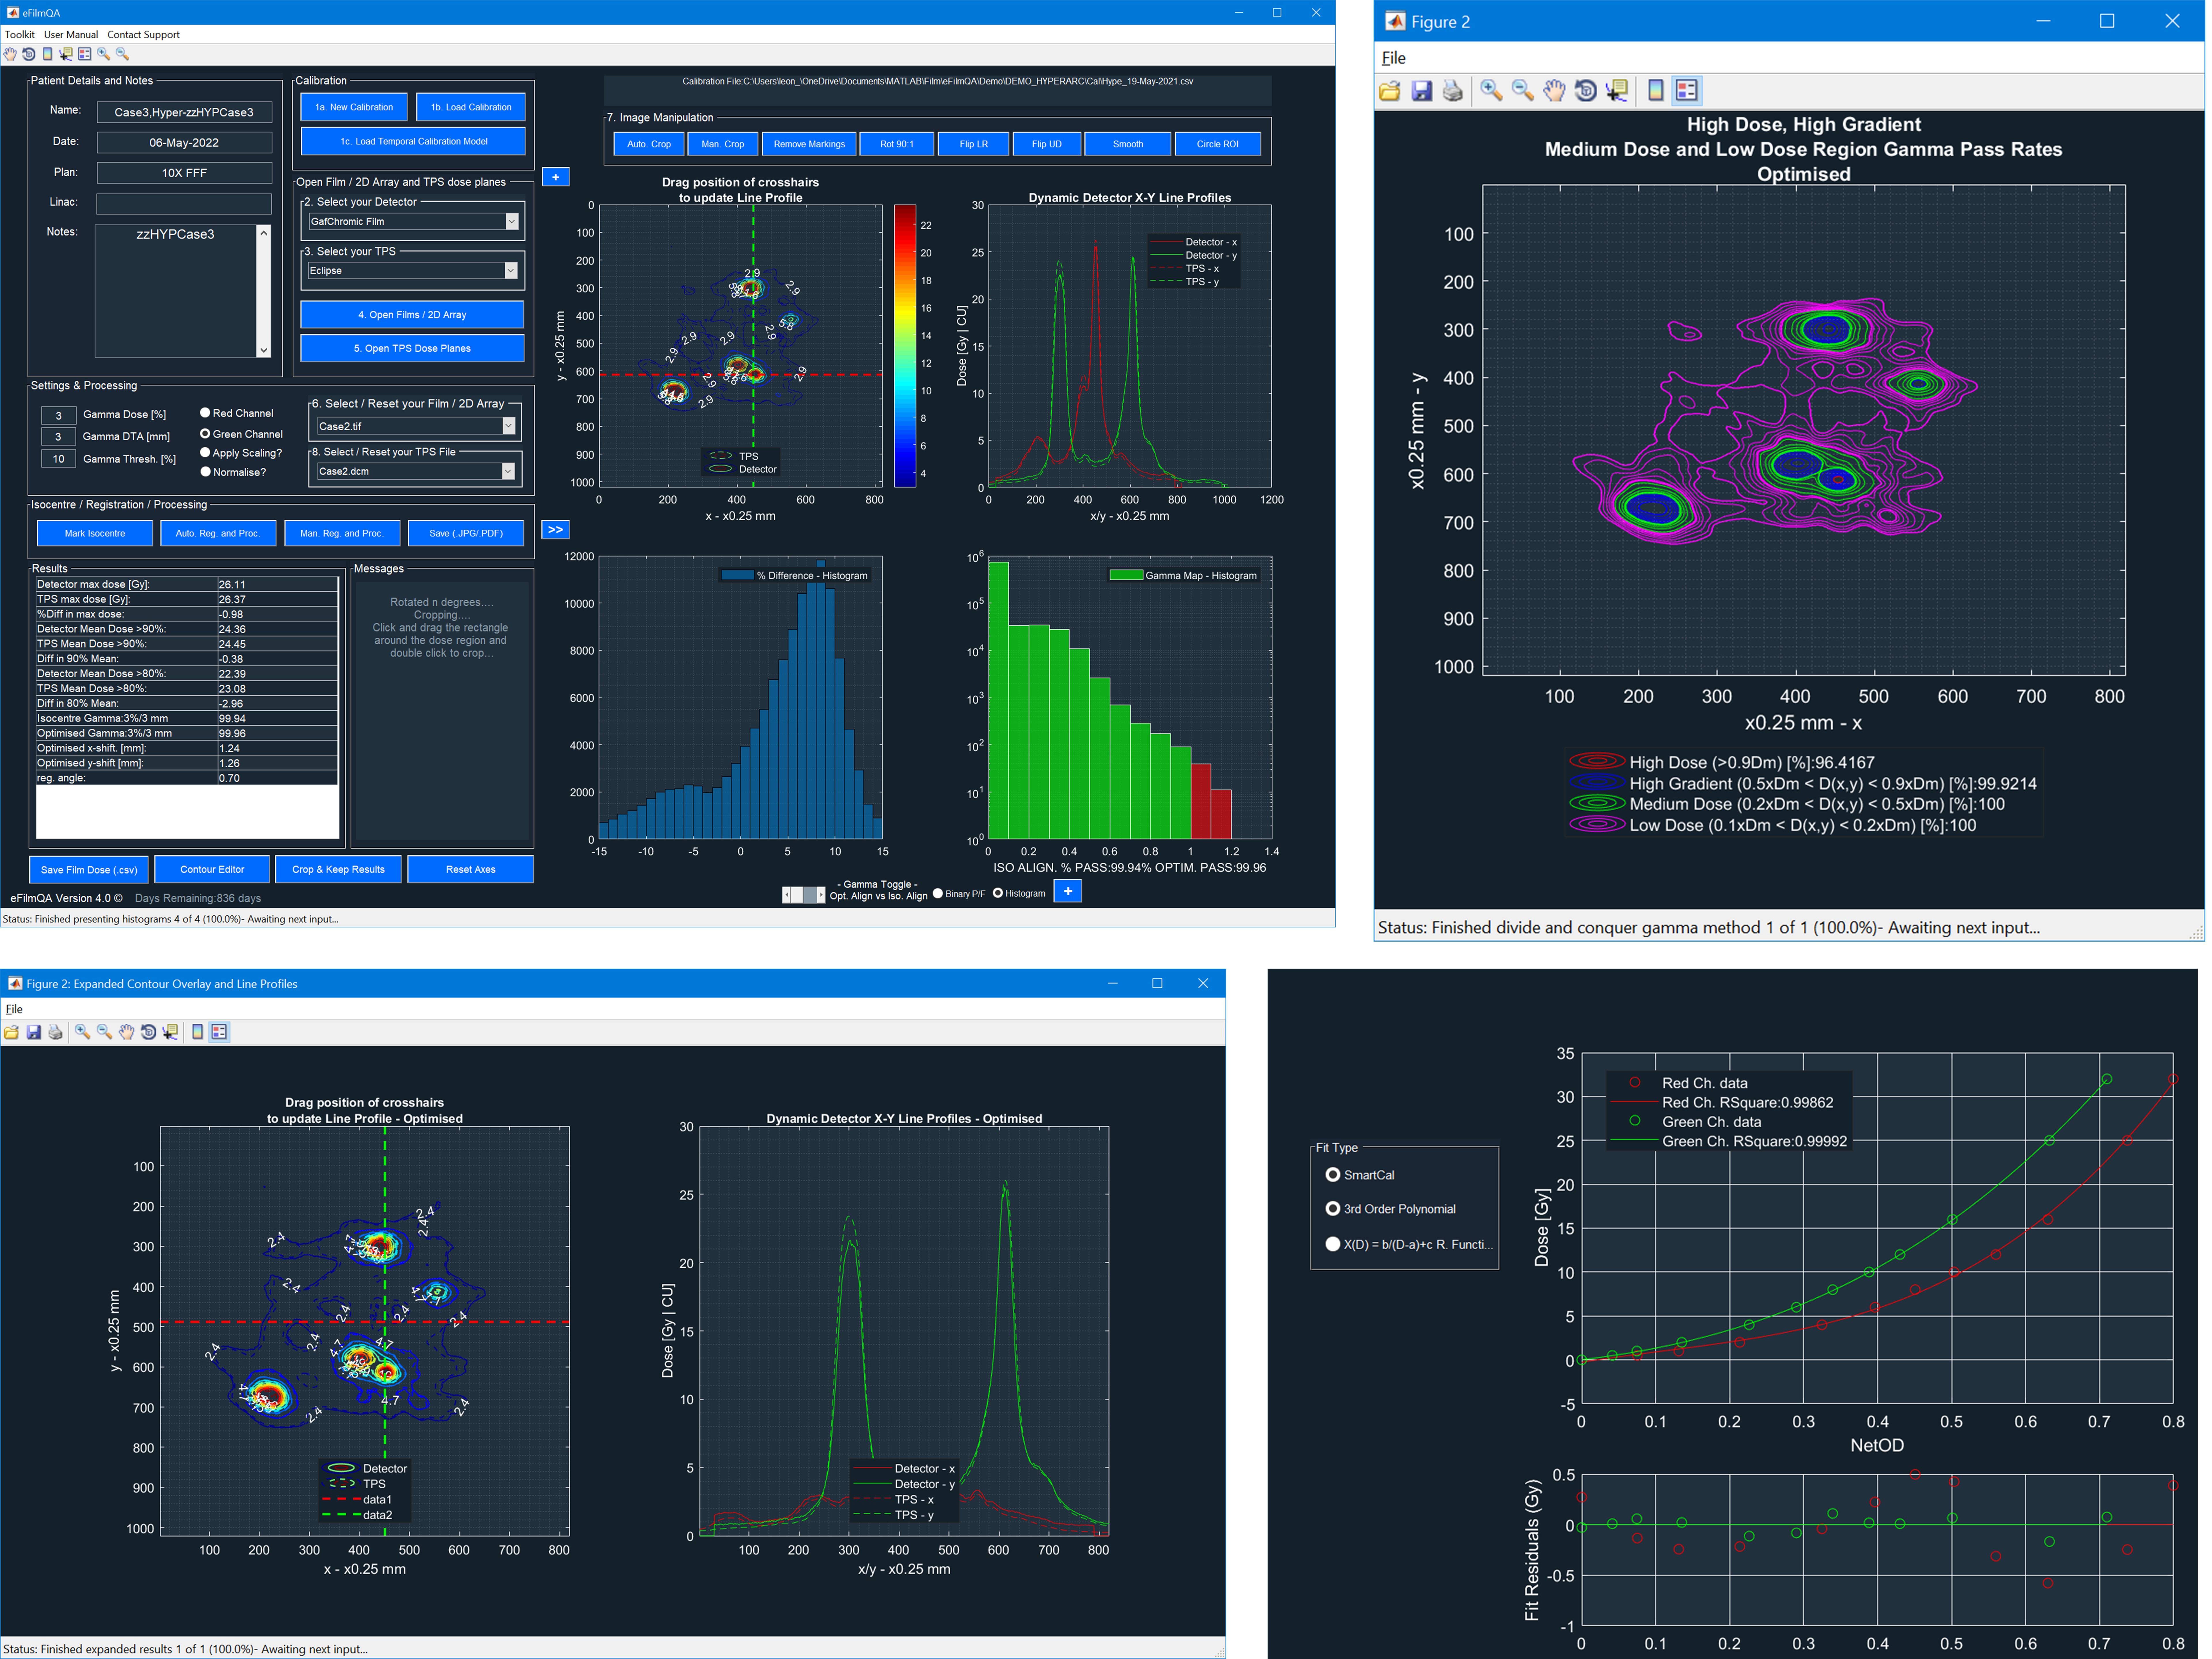Select the Red Channel radio button
2212x1659 pixels.
pos(205,413)
